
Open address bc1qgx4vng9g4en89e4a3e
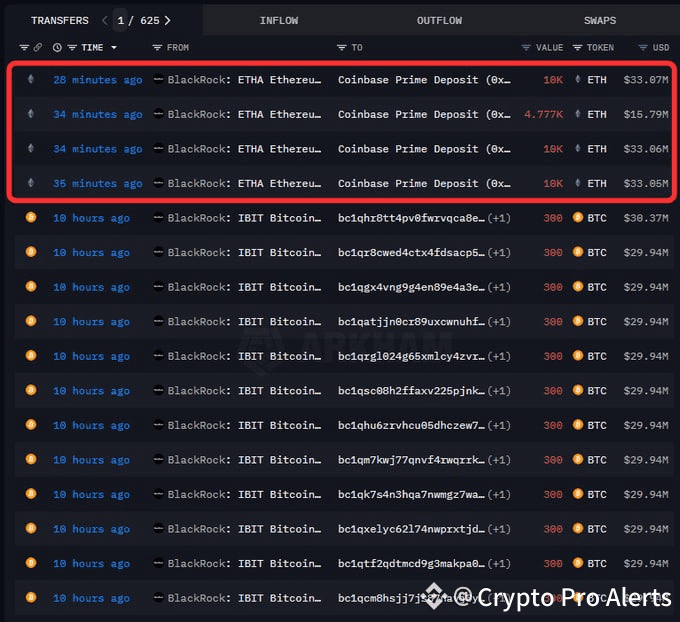411,287
